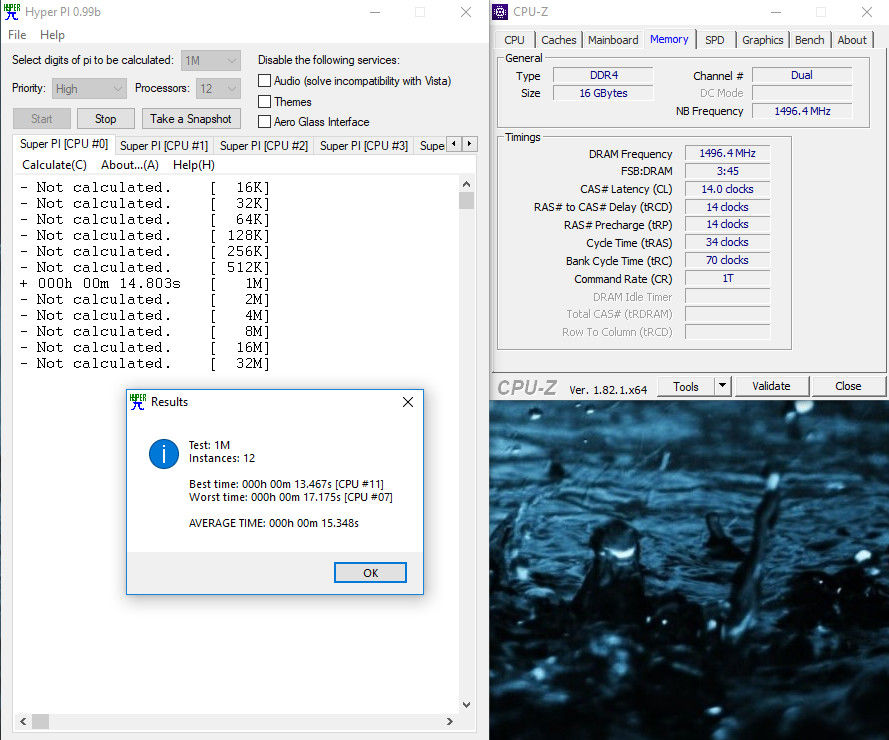Open the Calculate(C) menu
This screenshot has width=889, height=740.
[x=54, y=165]
